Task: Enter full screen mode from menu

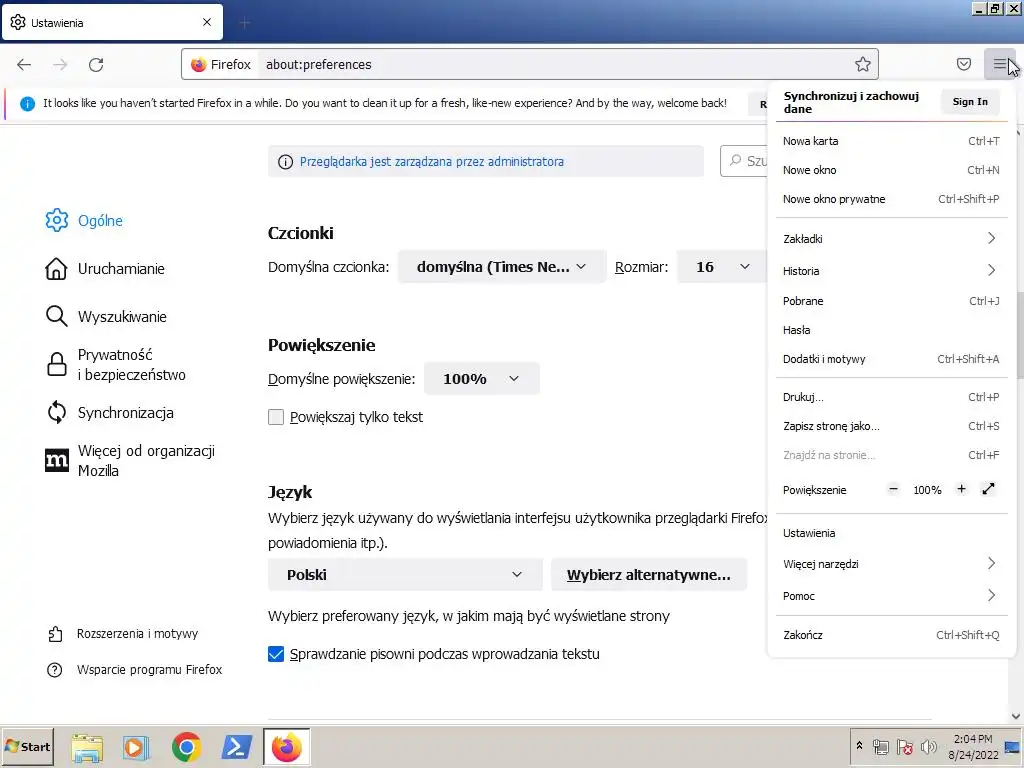Action: point(989,489)
